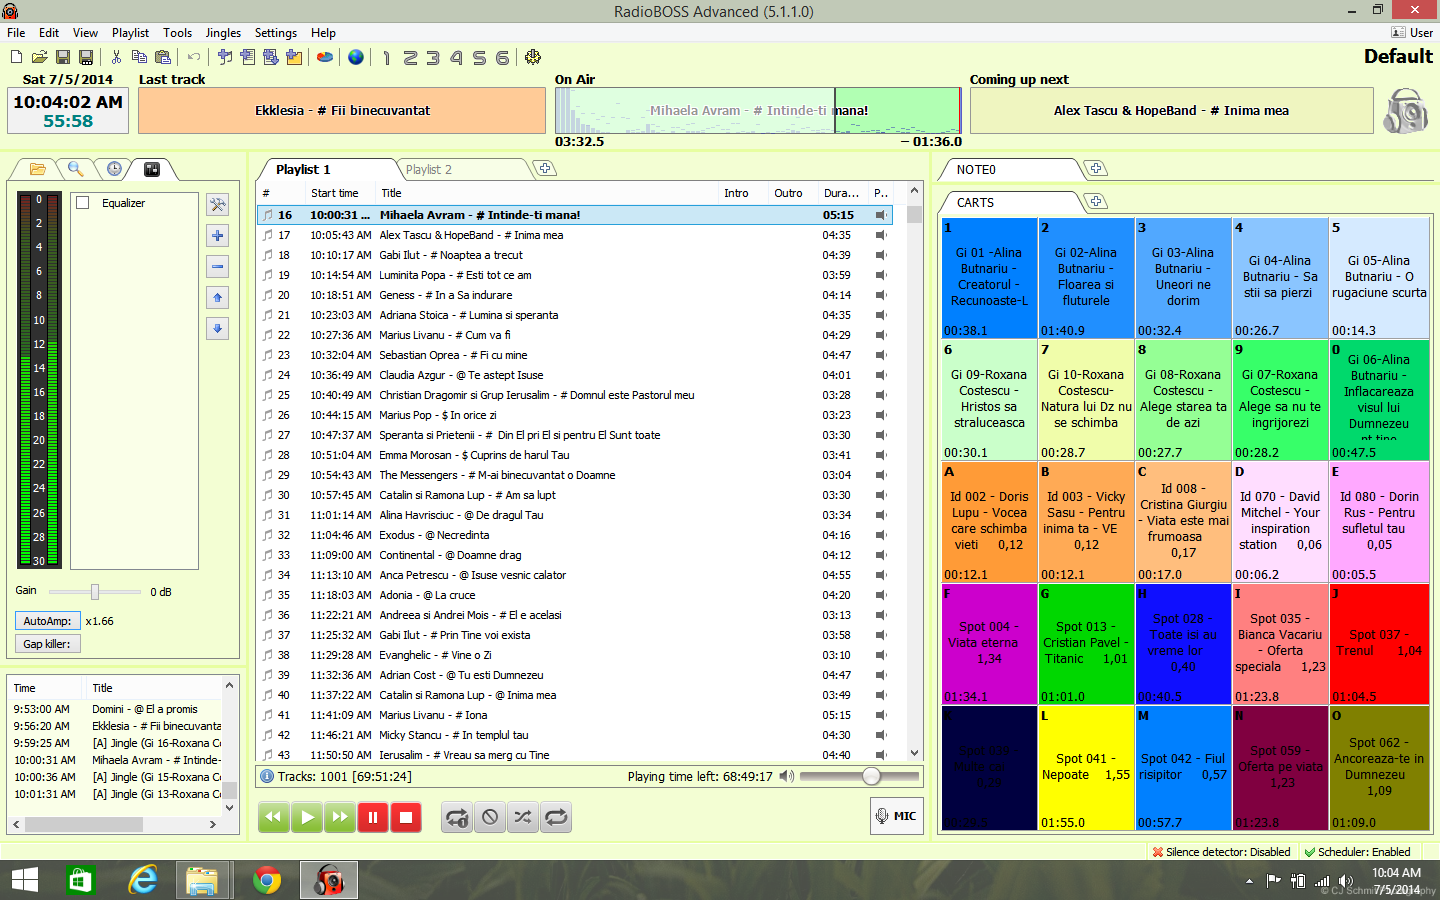Toggle the repeat-one-track button

pos(457,817)
